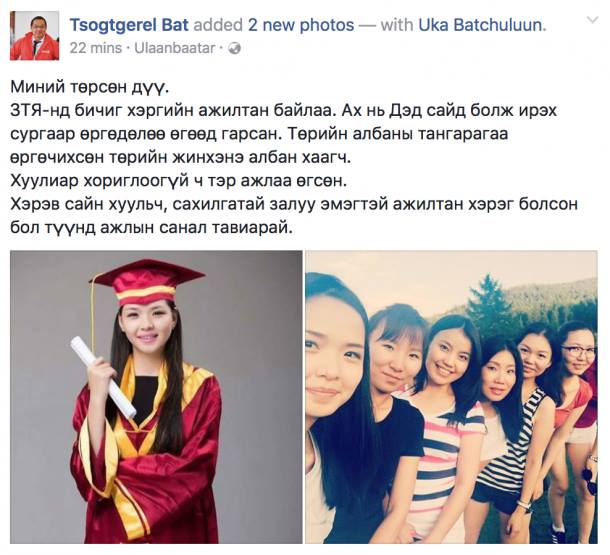Visit tagged Uka Batchuluun's profile
610x555 pixels.
[482, 25]
